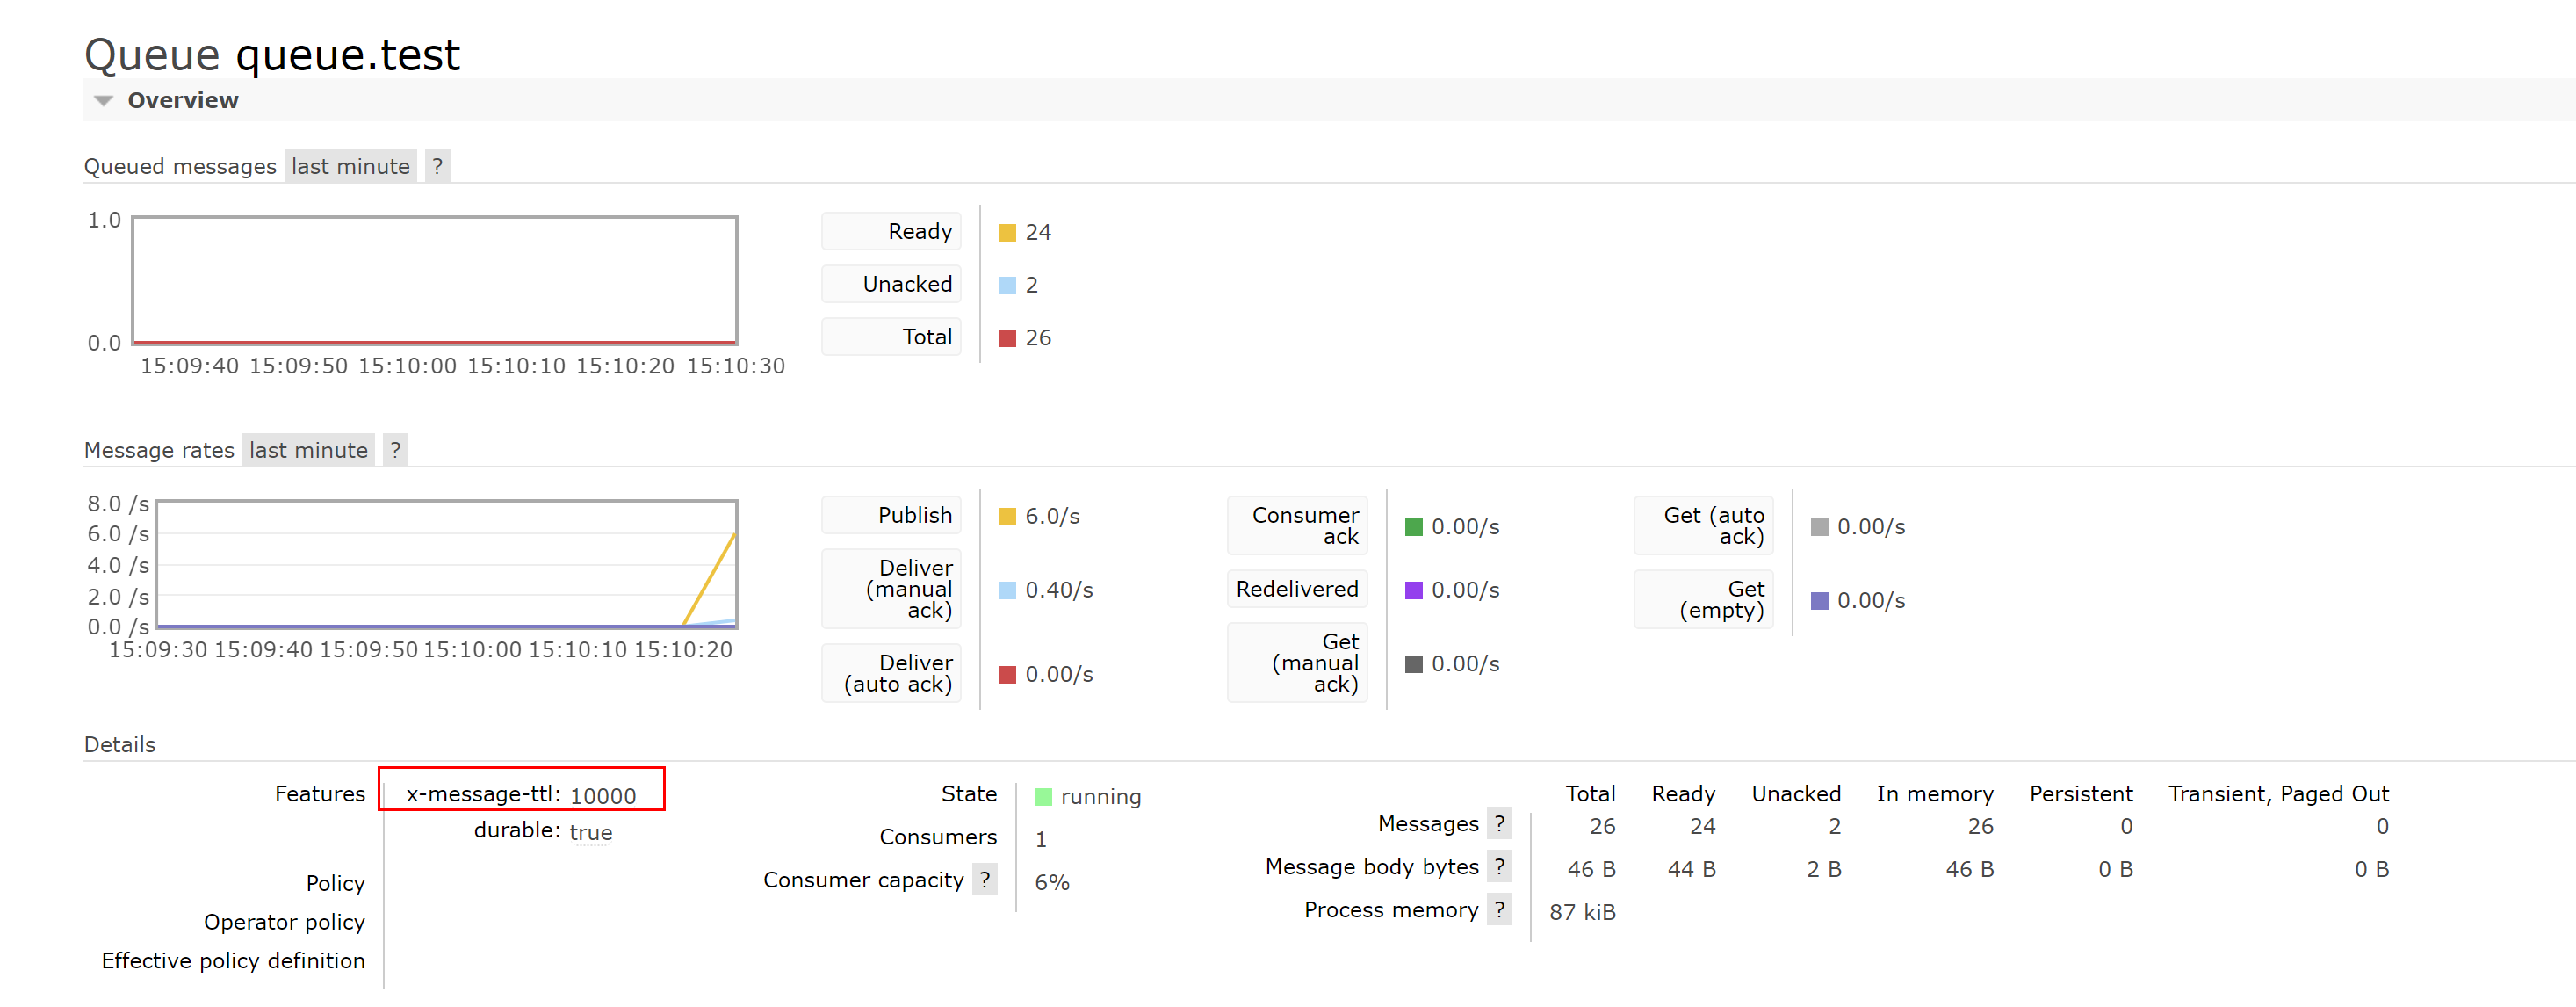This screenshot has height=1007, width=2576.
Task: Click the purple Redelivered color swatch
Action: point(1413,590)
